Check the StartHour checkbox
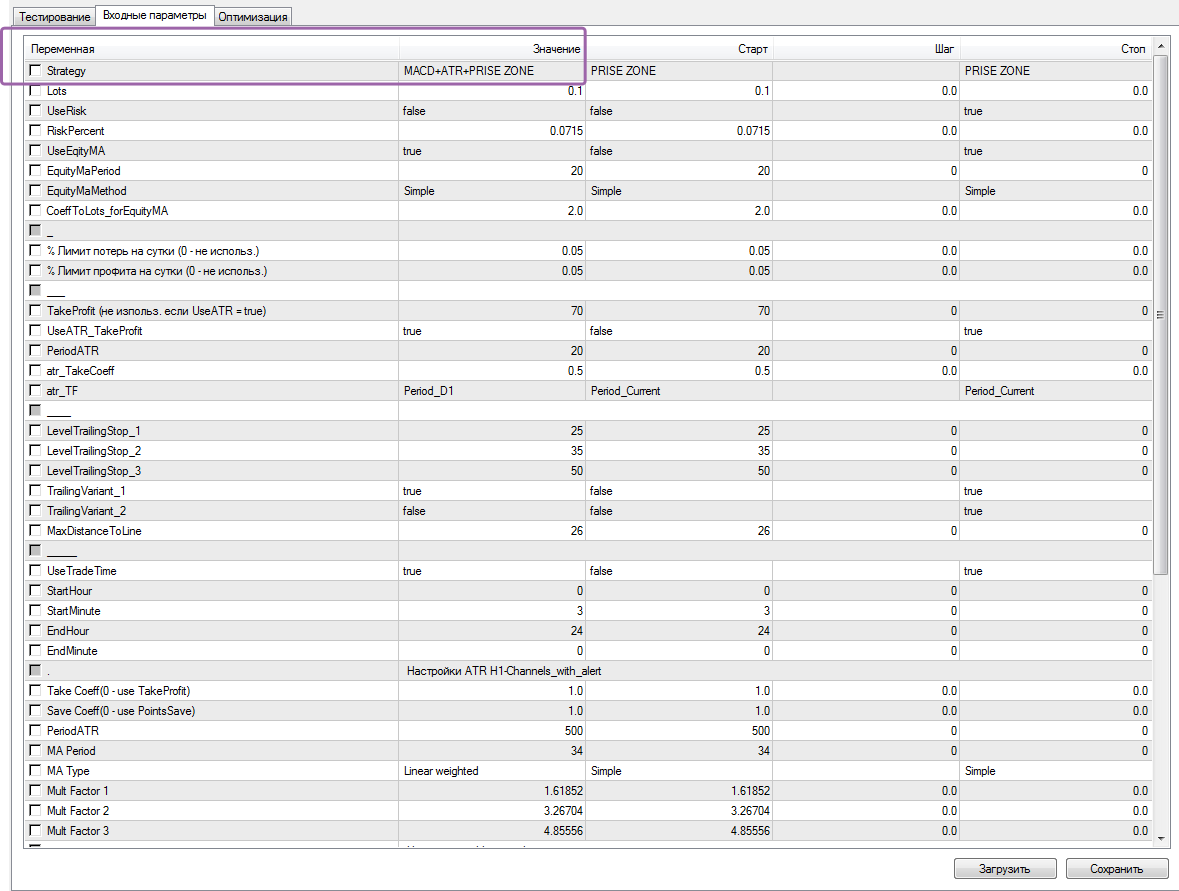The height and width of the screenshot is (891, 1179). (35, 590)
